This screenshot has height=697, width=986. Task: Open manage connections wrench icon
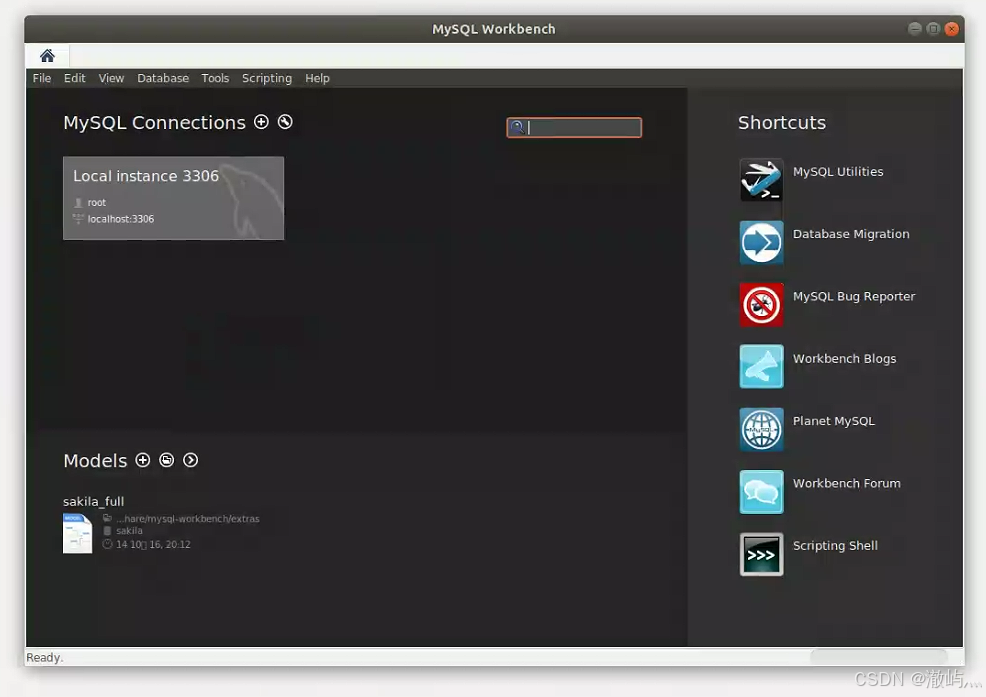pyautogui.click(x=285, y=121)
